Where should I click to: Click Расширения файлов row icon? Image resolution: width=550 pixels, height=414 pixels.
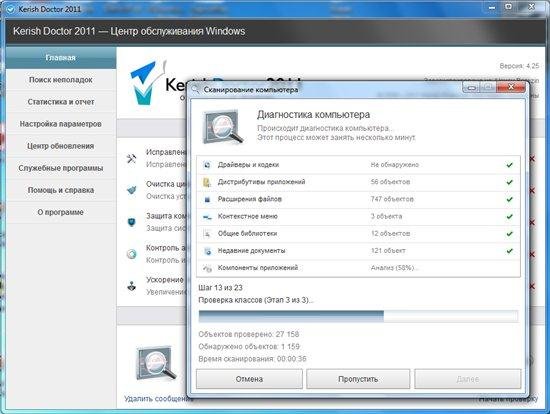(207, 199)
